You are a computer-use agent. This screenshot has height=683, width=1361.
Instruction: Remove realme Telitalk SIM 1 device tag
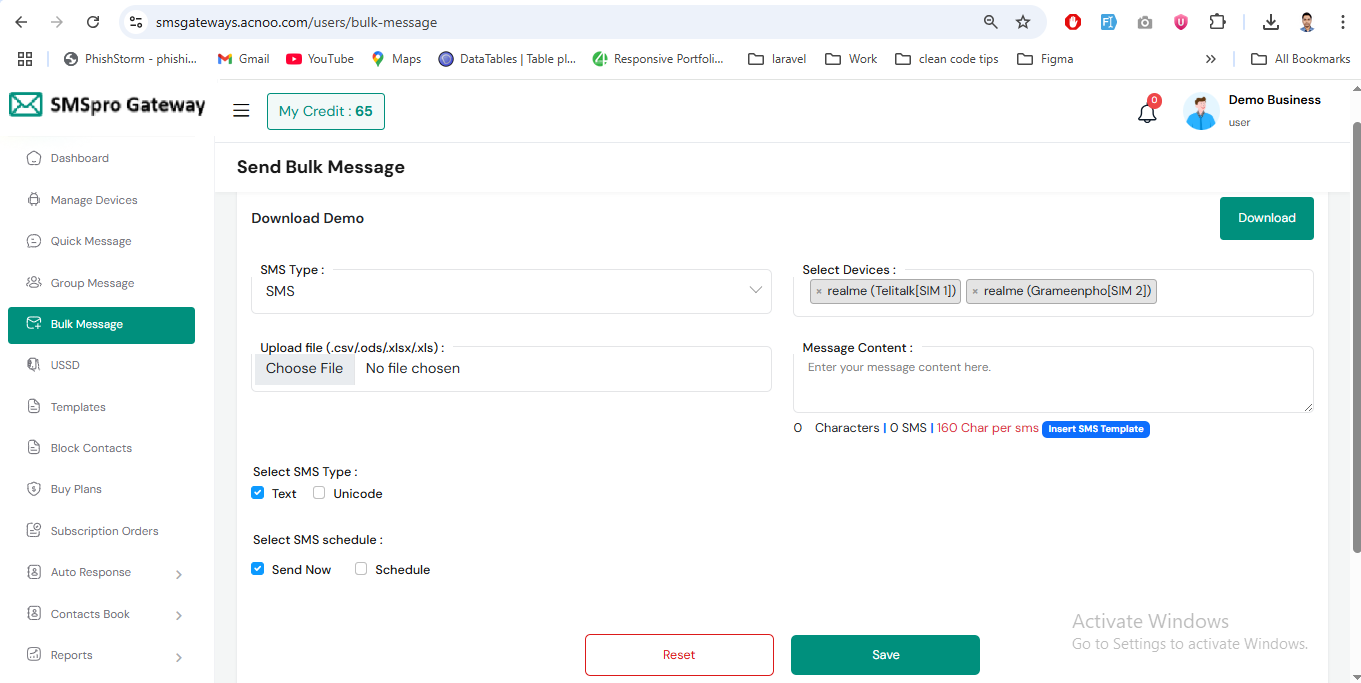tap(819, 292)
